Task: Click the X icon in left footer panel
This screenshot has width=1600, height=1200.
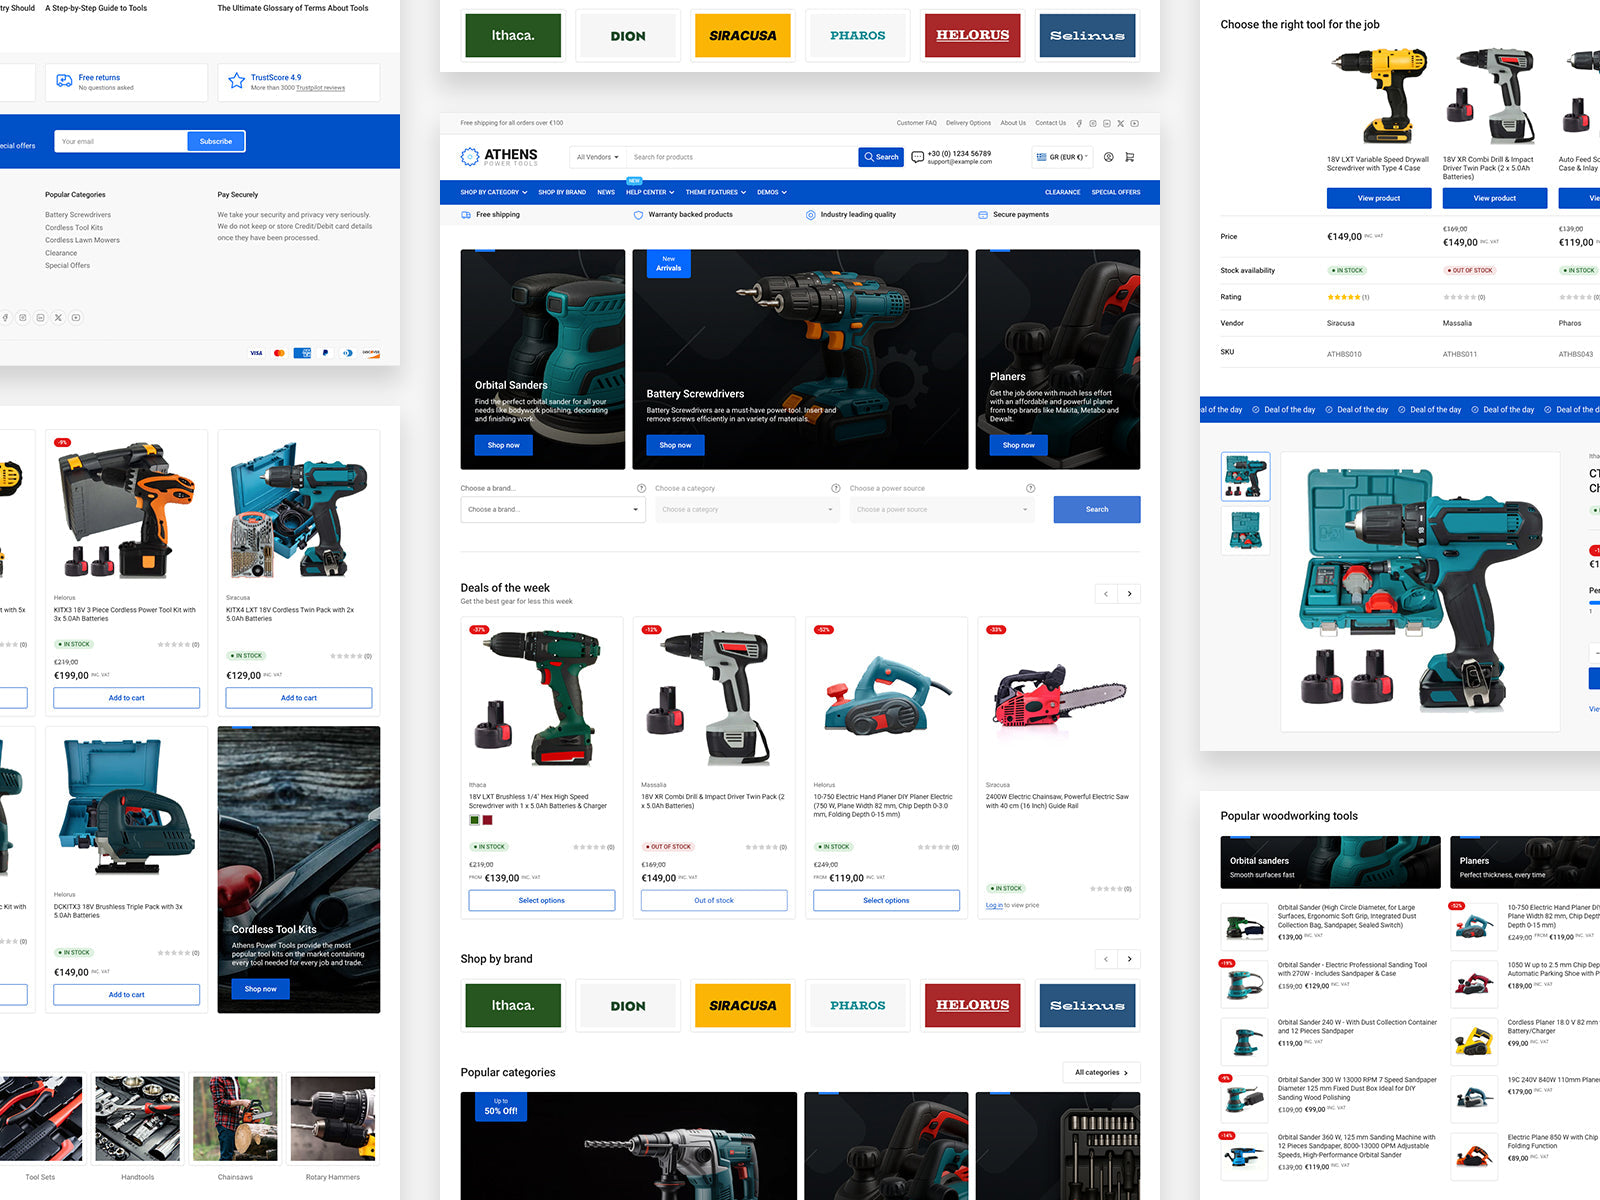Action: tap(58, 317)
